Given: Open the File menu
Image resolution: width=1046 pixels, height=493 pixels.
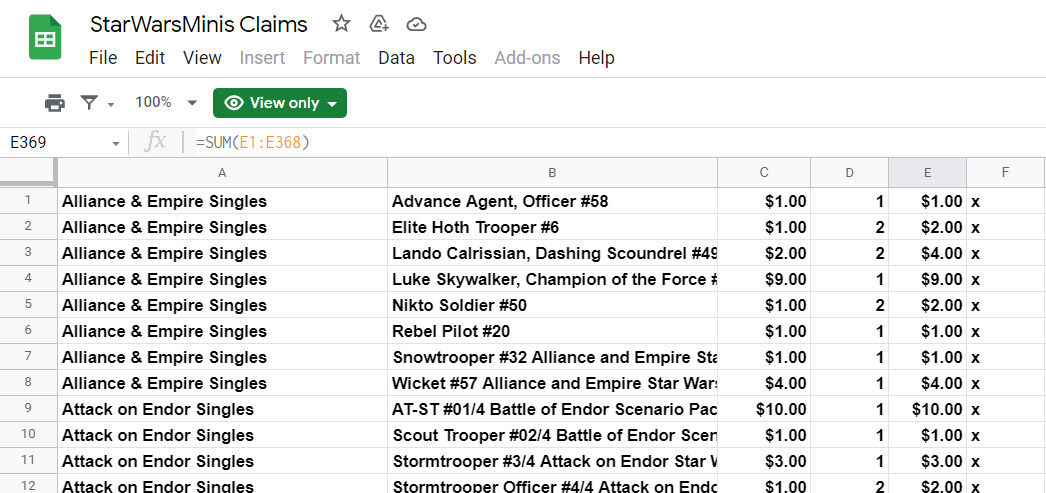Looking at the screenshot, I should coord(103,58).
